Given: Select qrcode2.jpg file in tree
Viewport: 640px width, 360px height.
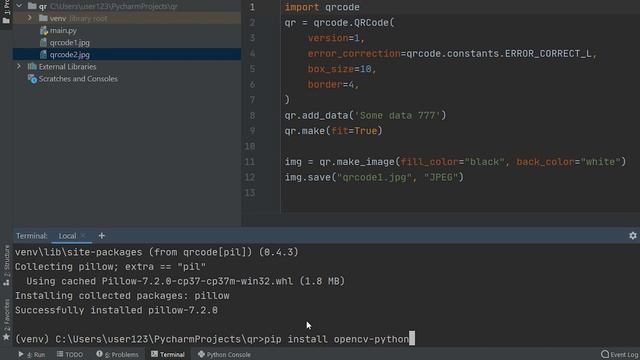Looking at the screenshot, I should (69, 54).
